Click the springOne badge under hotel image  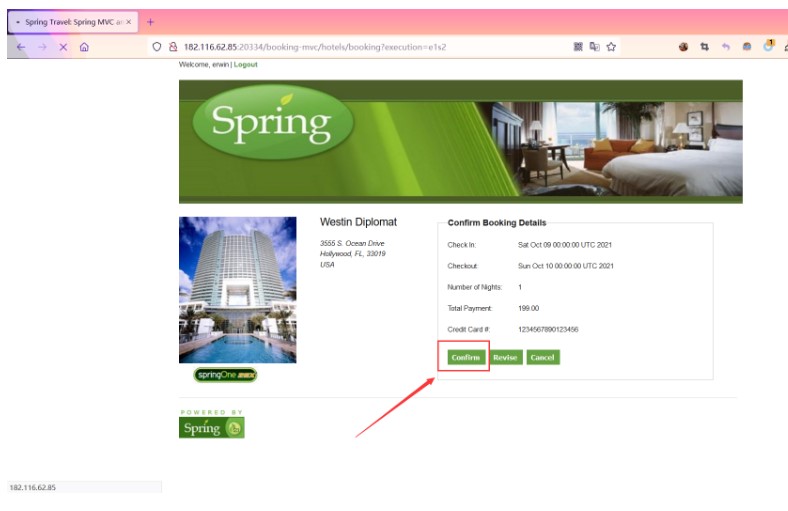225,375
